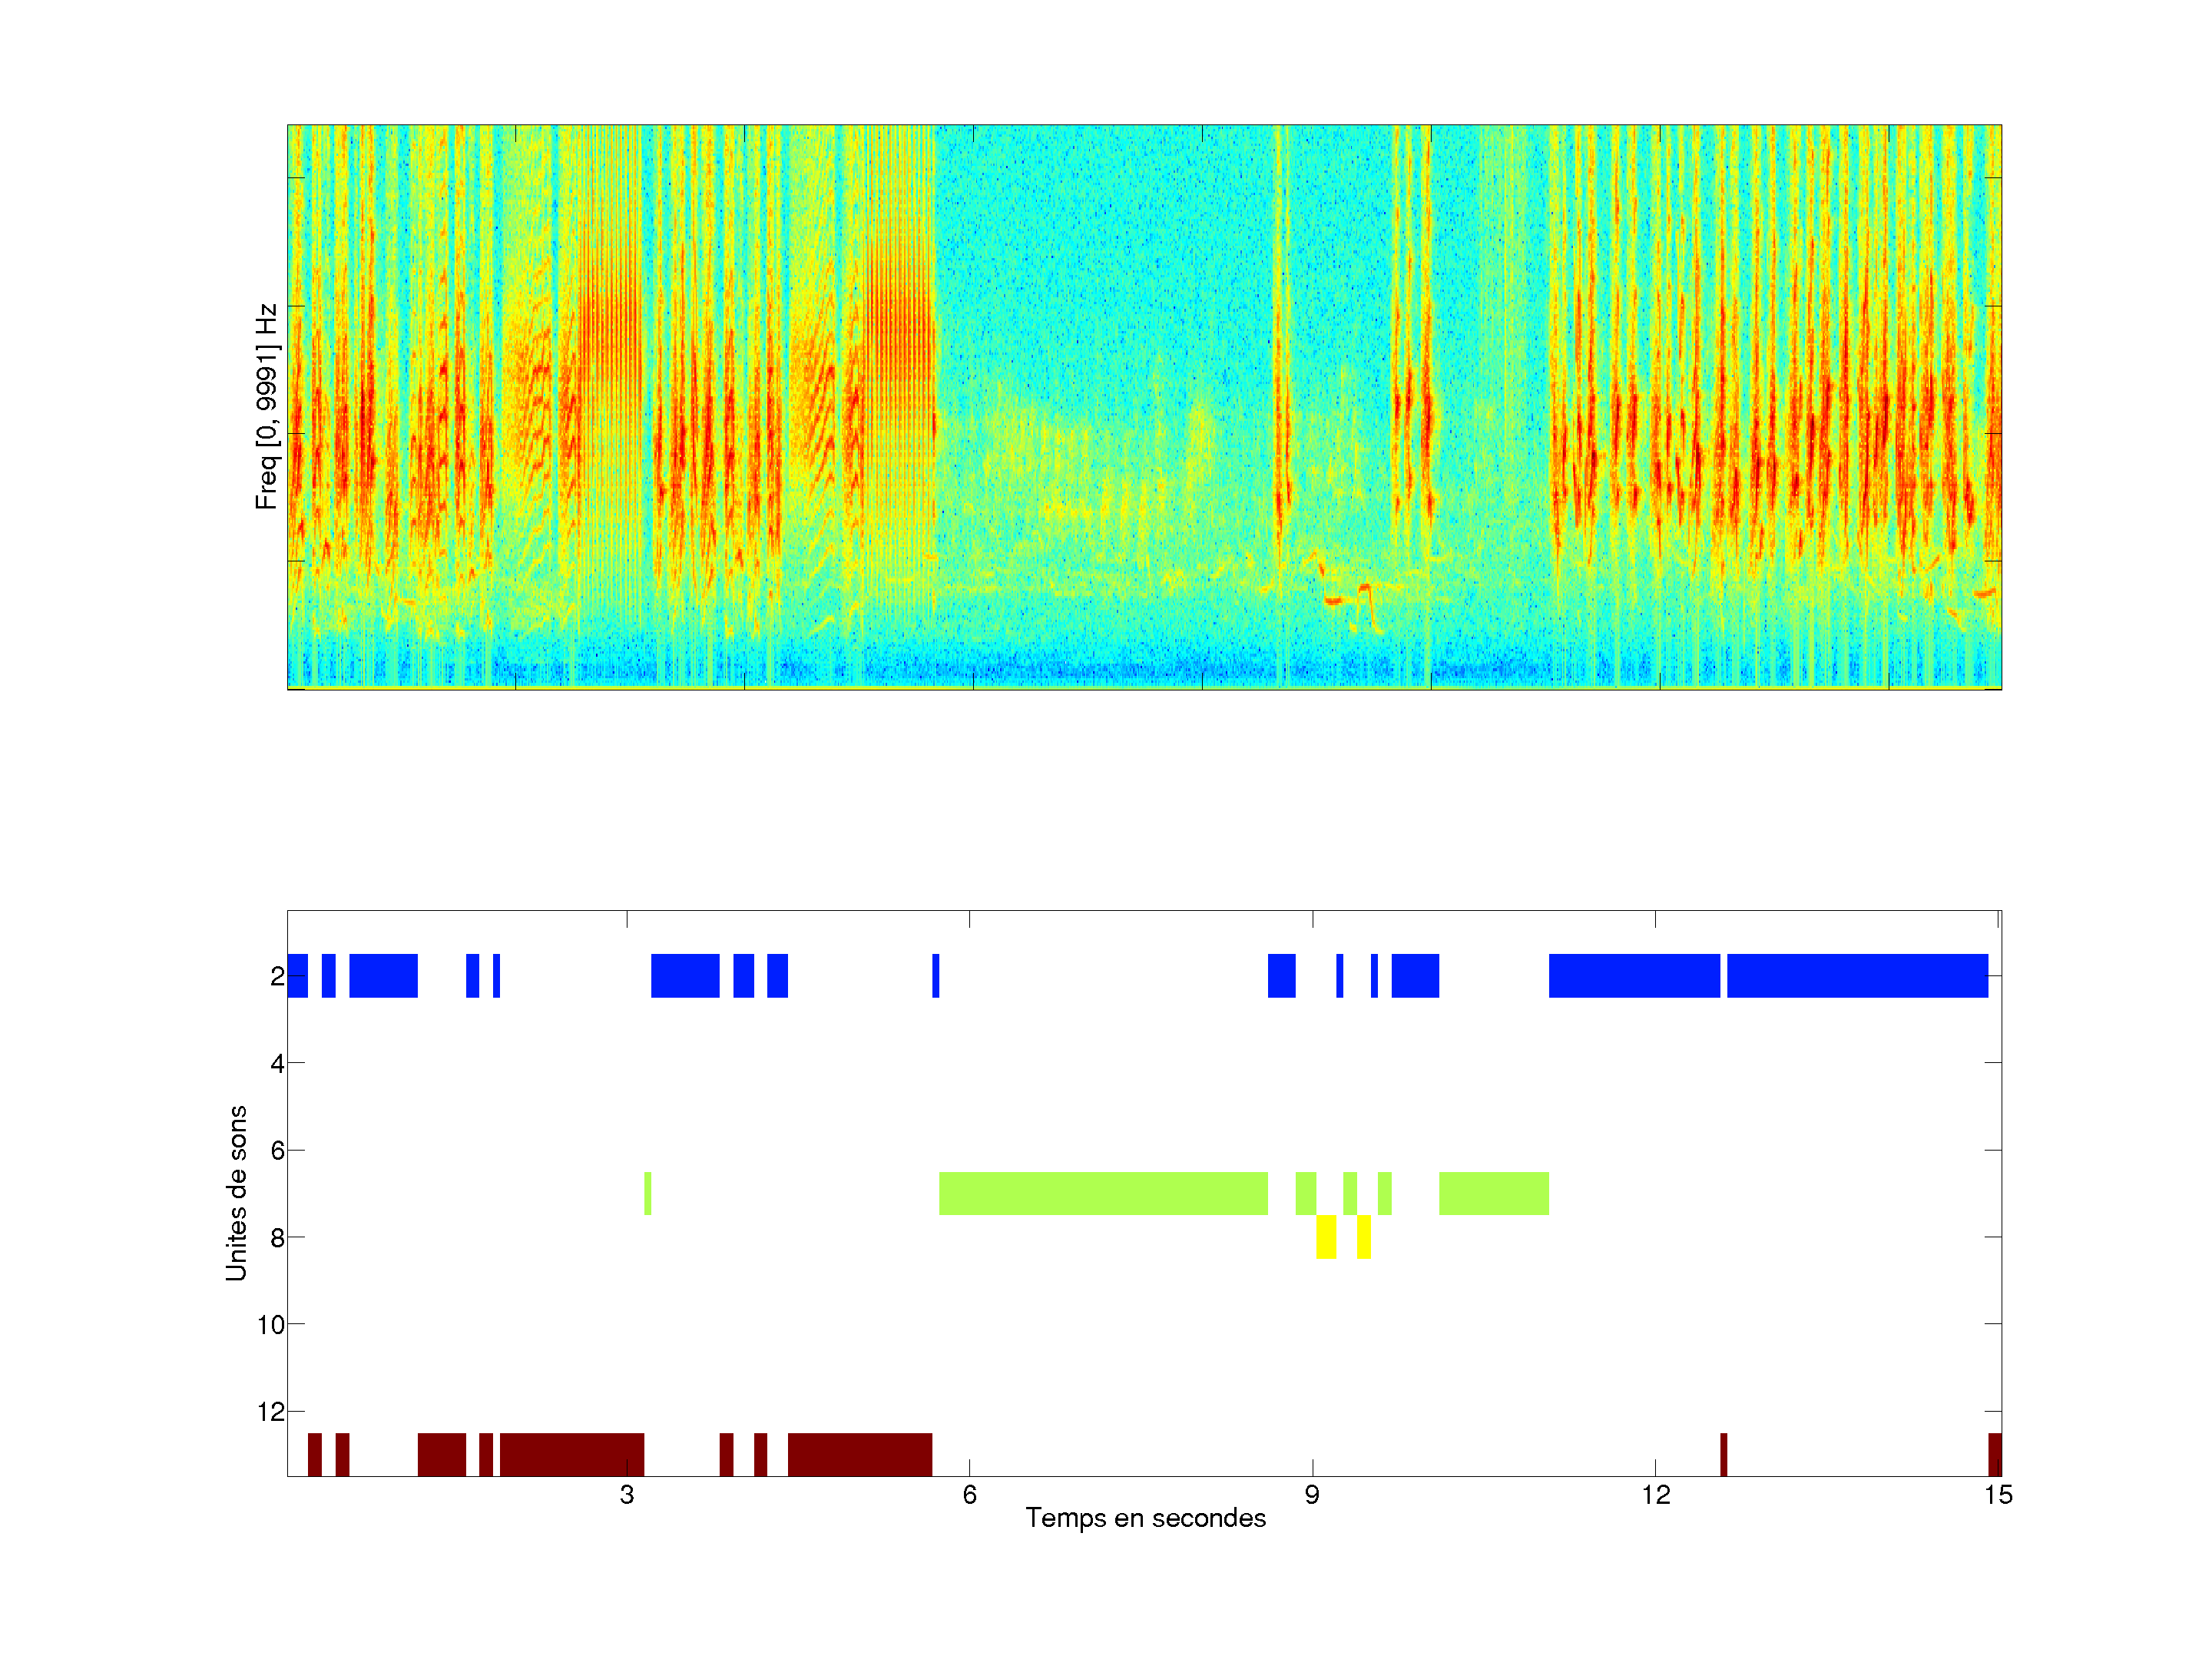2212x1659 pixels.
Task: Click the thin dark red marker after 12 seconds
Action: pyautogui.click(x=1724, y=1454)
